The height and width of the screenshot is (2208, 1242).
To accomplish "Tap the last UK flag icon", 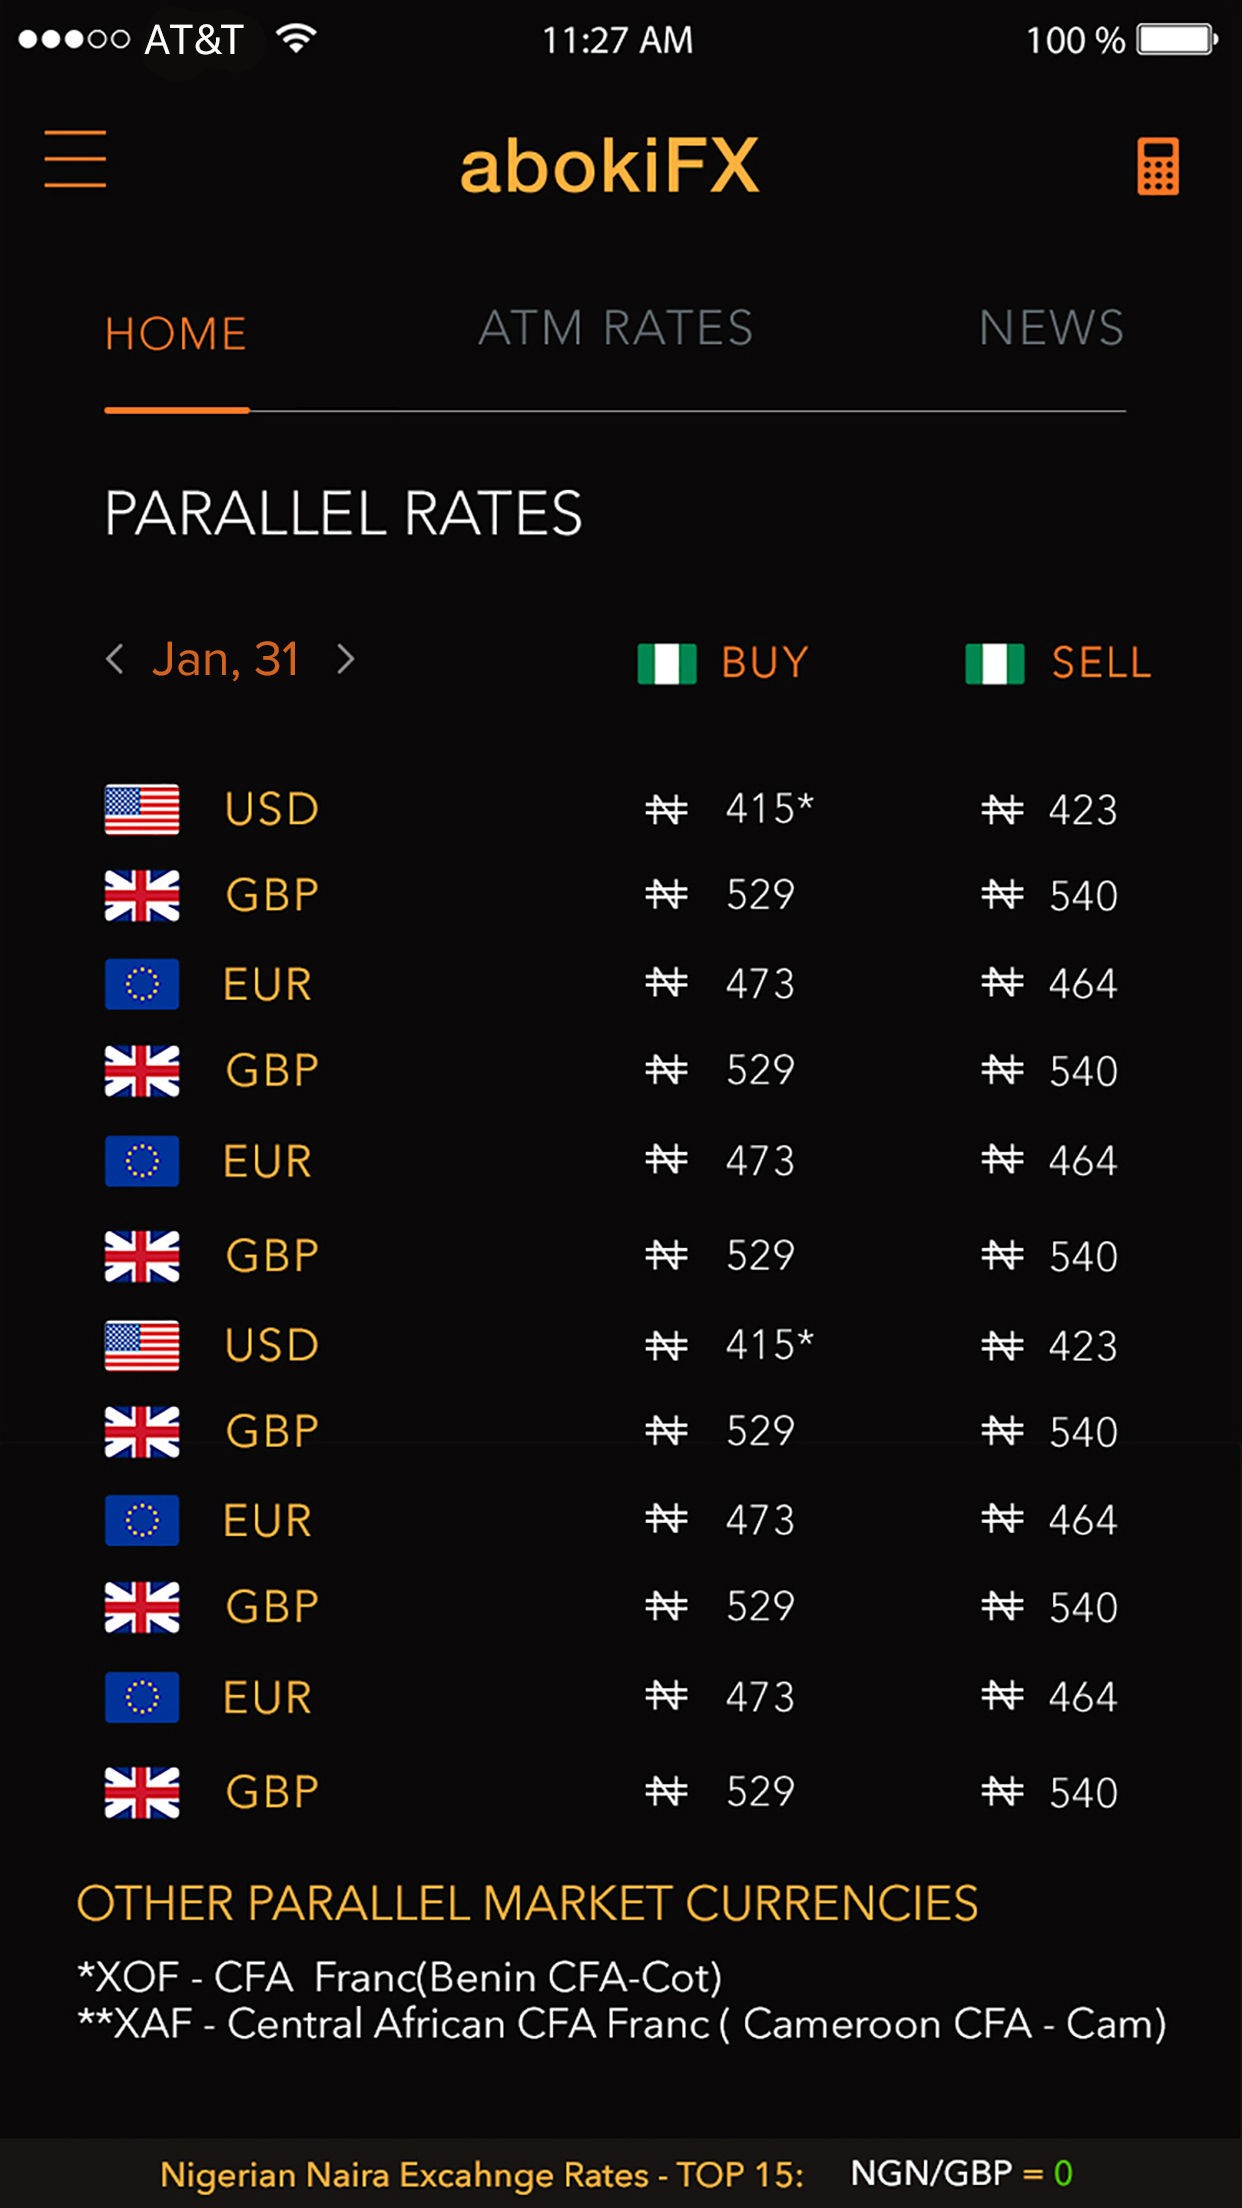I will point(142,1792).
